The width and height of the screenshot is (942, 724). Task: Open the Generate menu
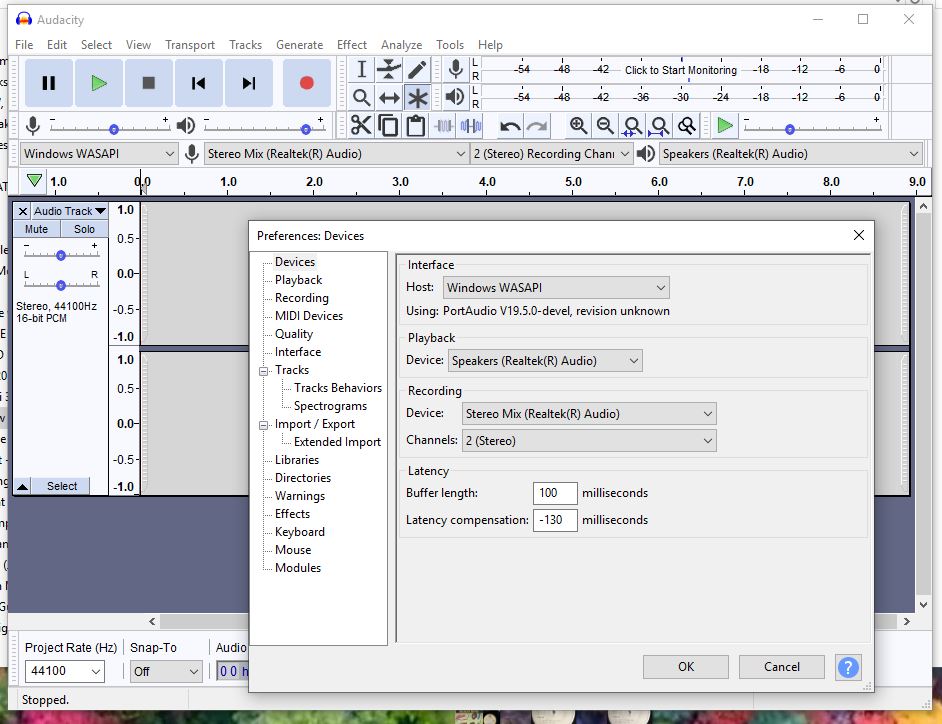click(x=299, y=44)
